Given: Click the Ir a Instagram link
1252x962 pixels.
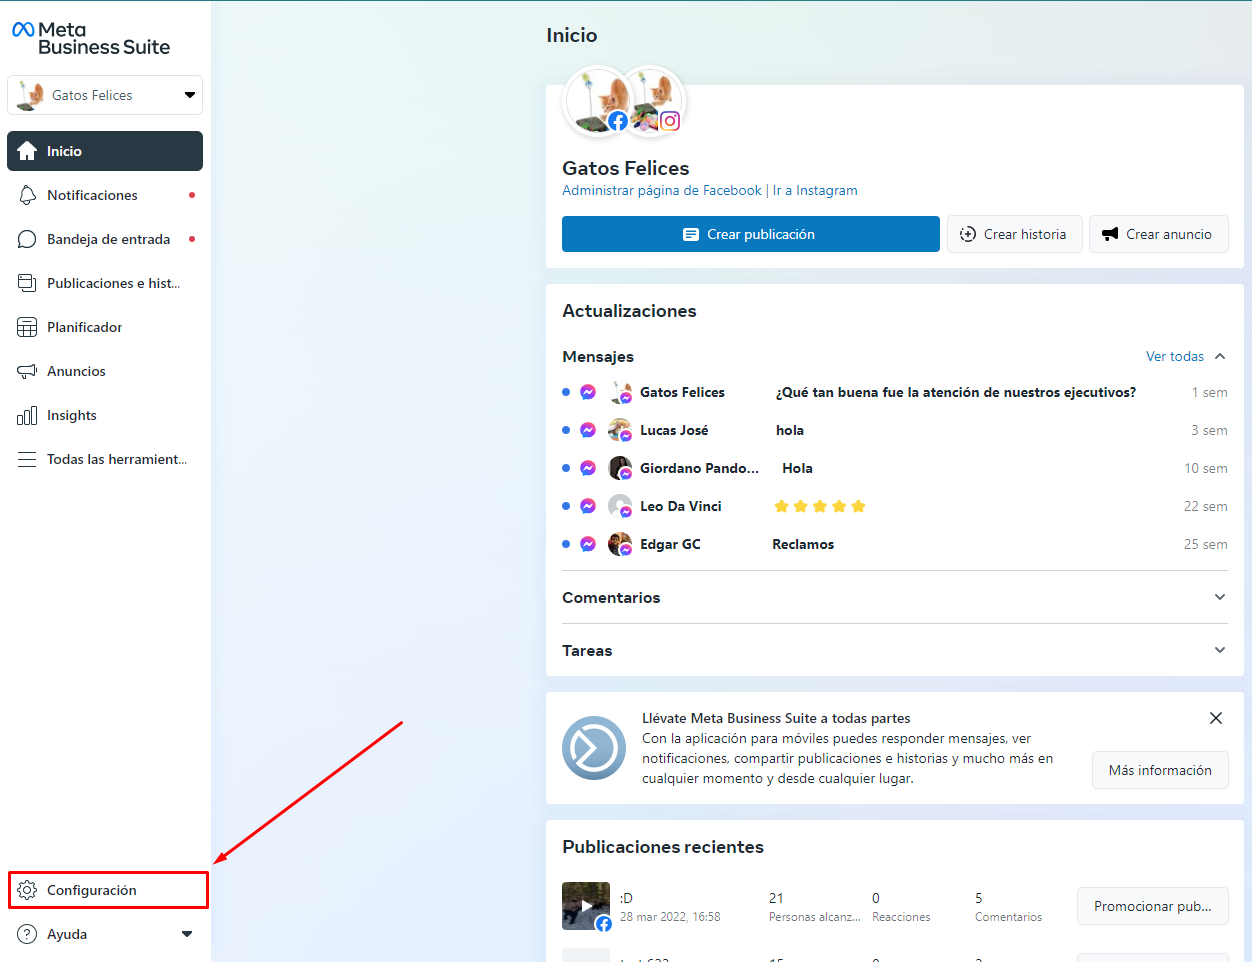Looking at the screenshot, I should [x=815, y=190].
